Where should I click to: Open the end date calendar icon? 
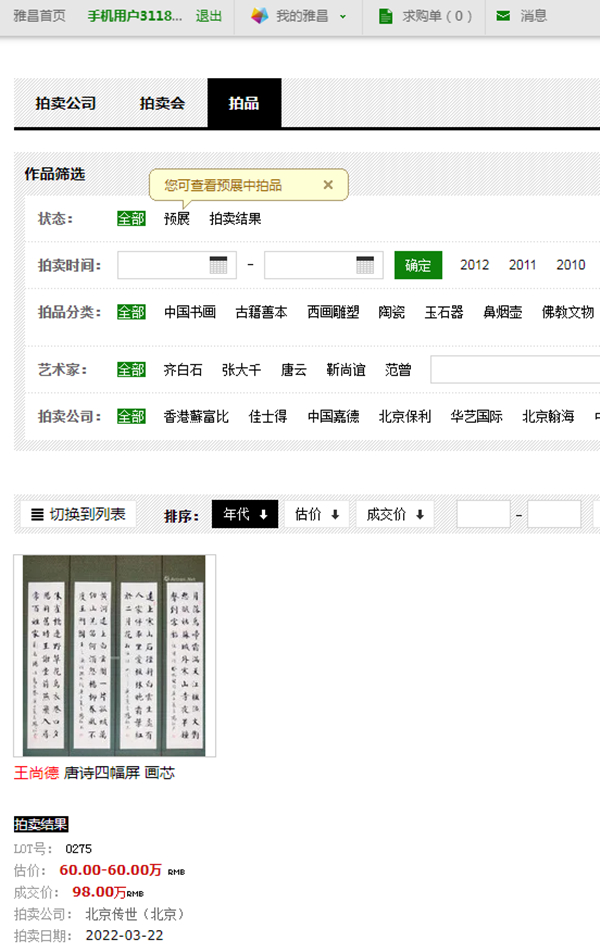pos(365,265)
